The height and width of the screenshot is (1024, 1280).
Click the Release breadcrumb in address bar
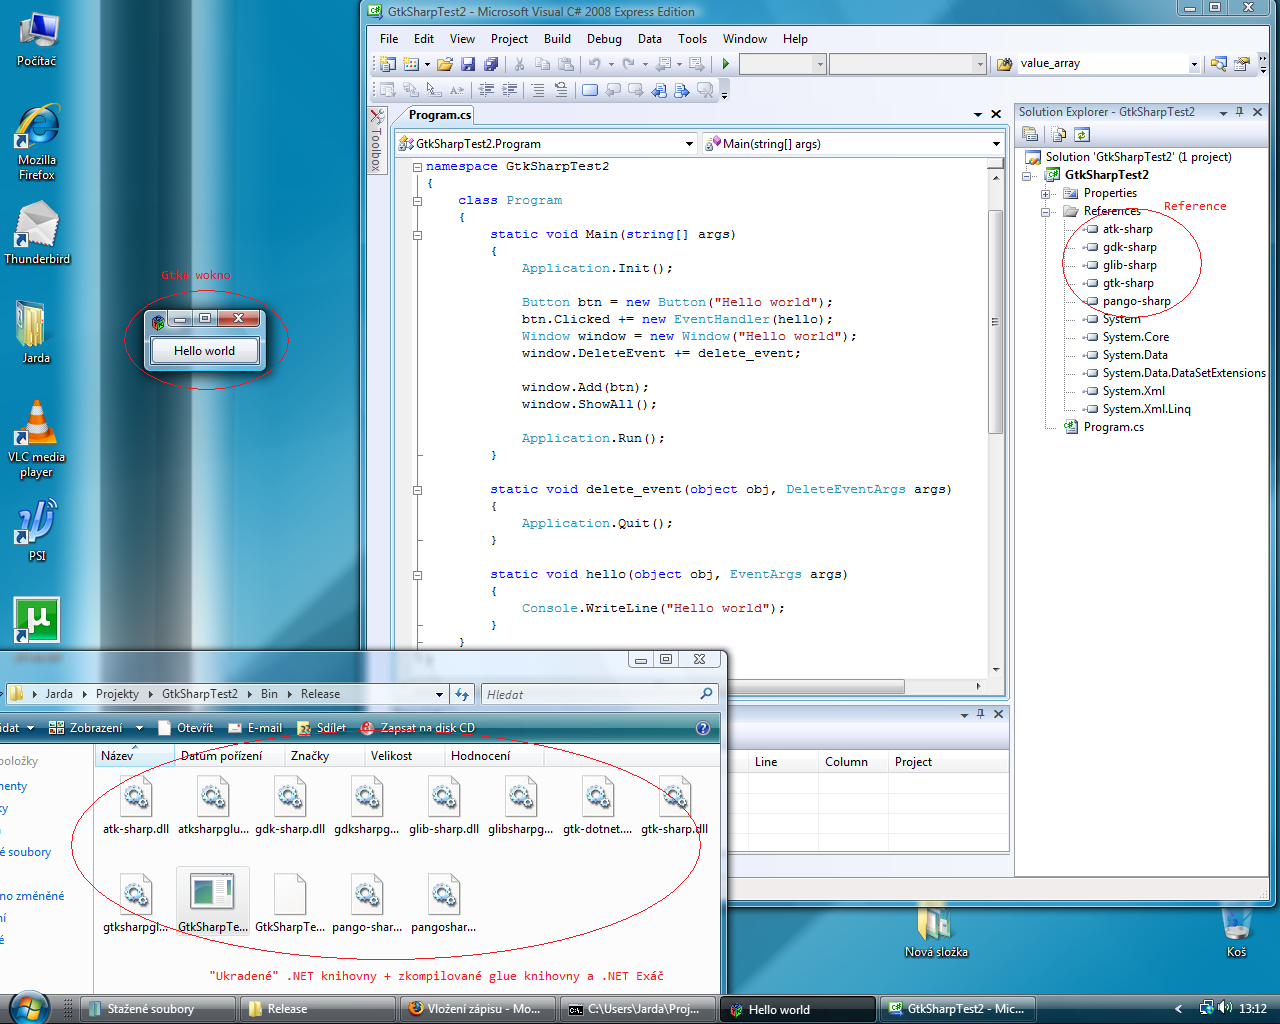click(x=320, y=694)
